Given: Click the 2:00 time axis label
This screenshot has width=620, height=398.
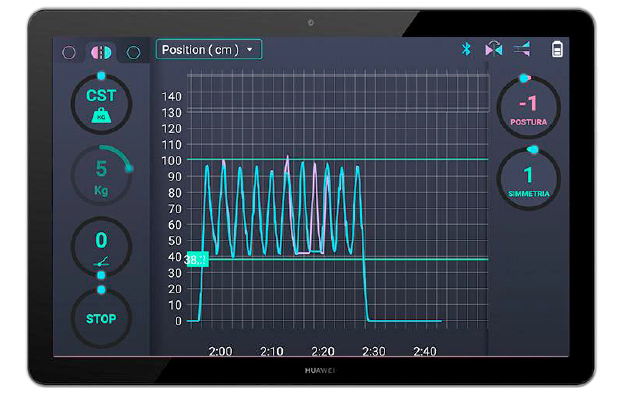Looking at the screenshot, I should point(220,351).
